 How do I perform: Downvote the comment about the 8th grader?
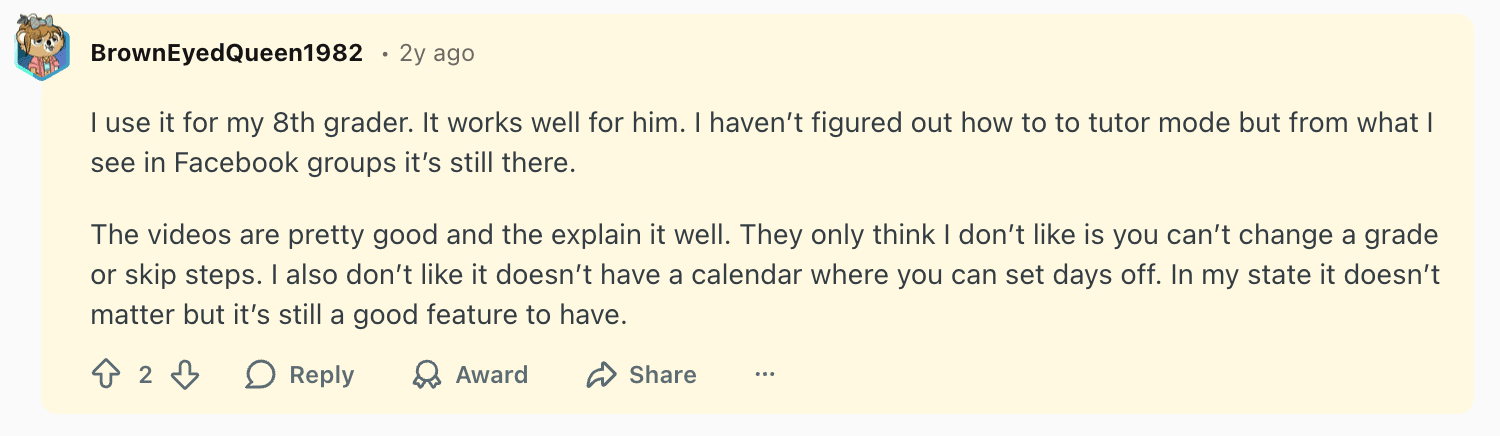click(186, 375)
